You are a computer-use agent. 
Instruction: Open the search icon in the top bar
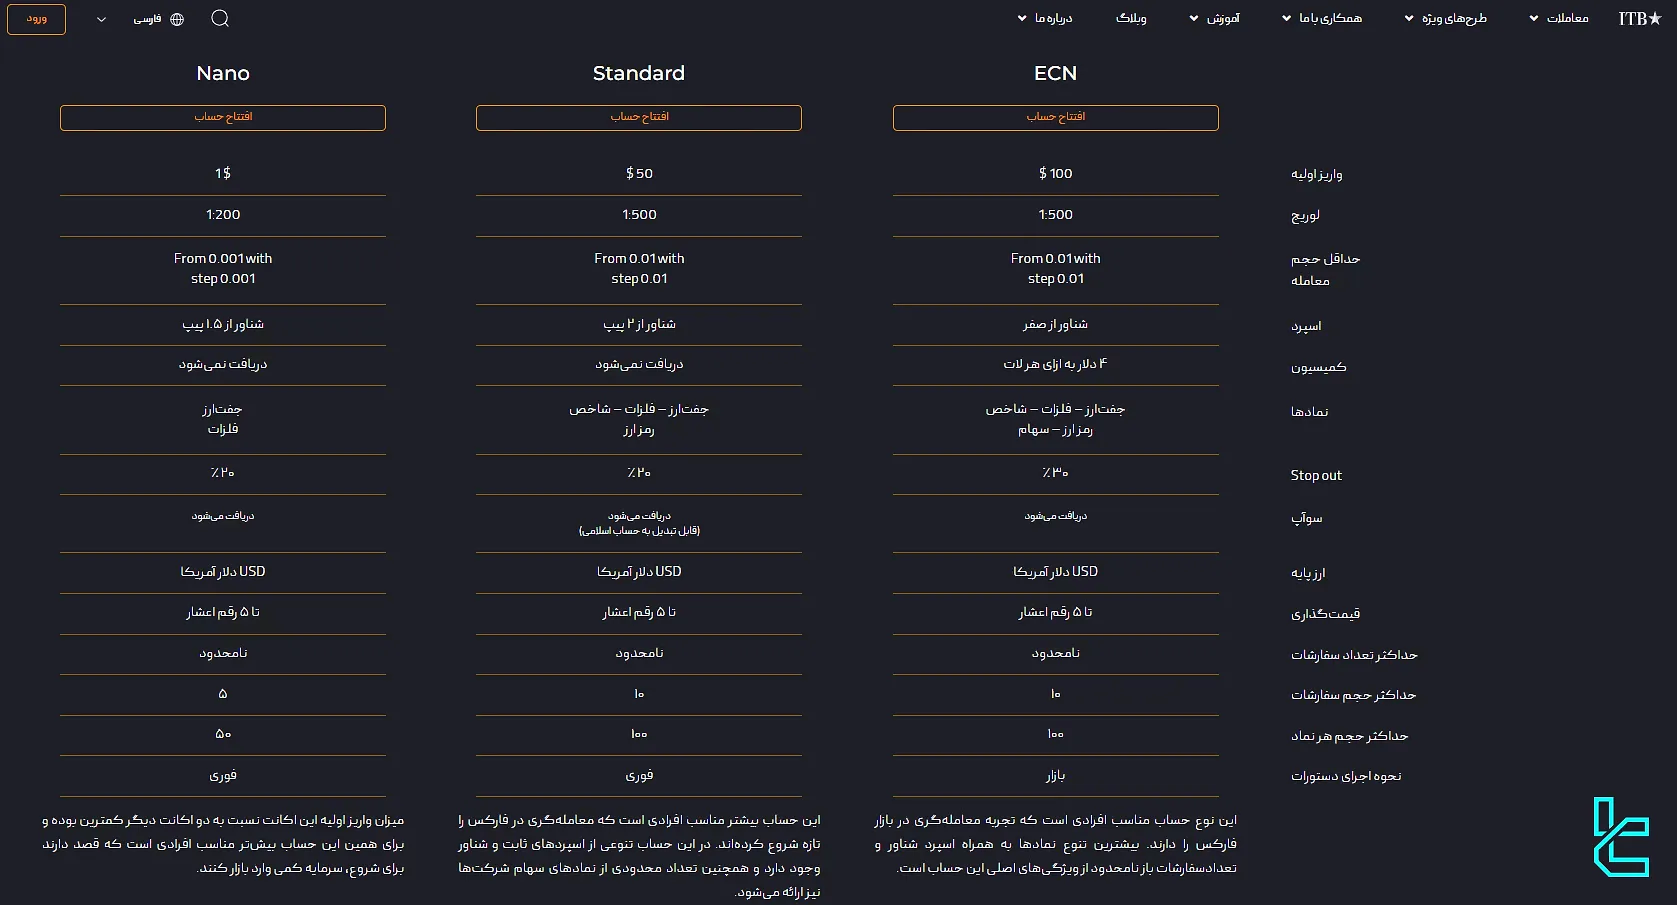(x=220, y=18)
